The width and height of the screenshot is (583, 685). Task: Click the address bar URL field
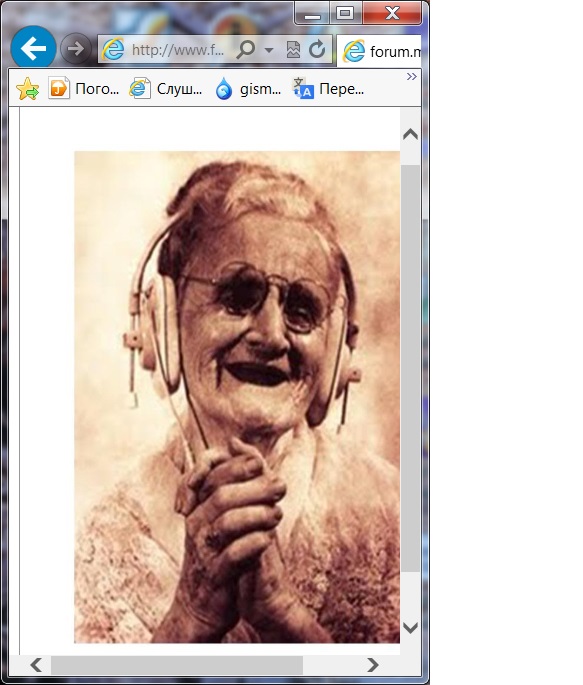click(x=176, y=50)
